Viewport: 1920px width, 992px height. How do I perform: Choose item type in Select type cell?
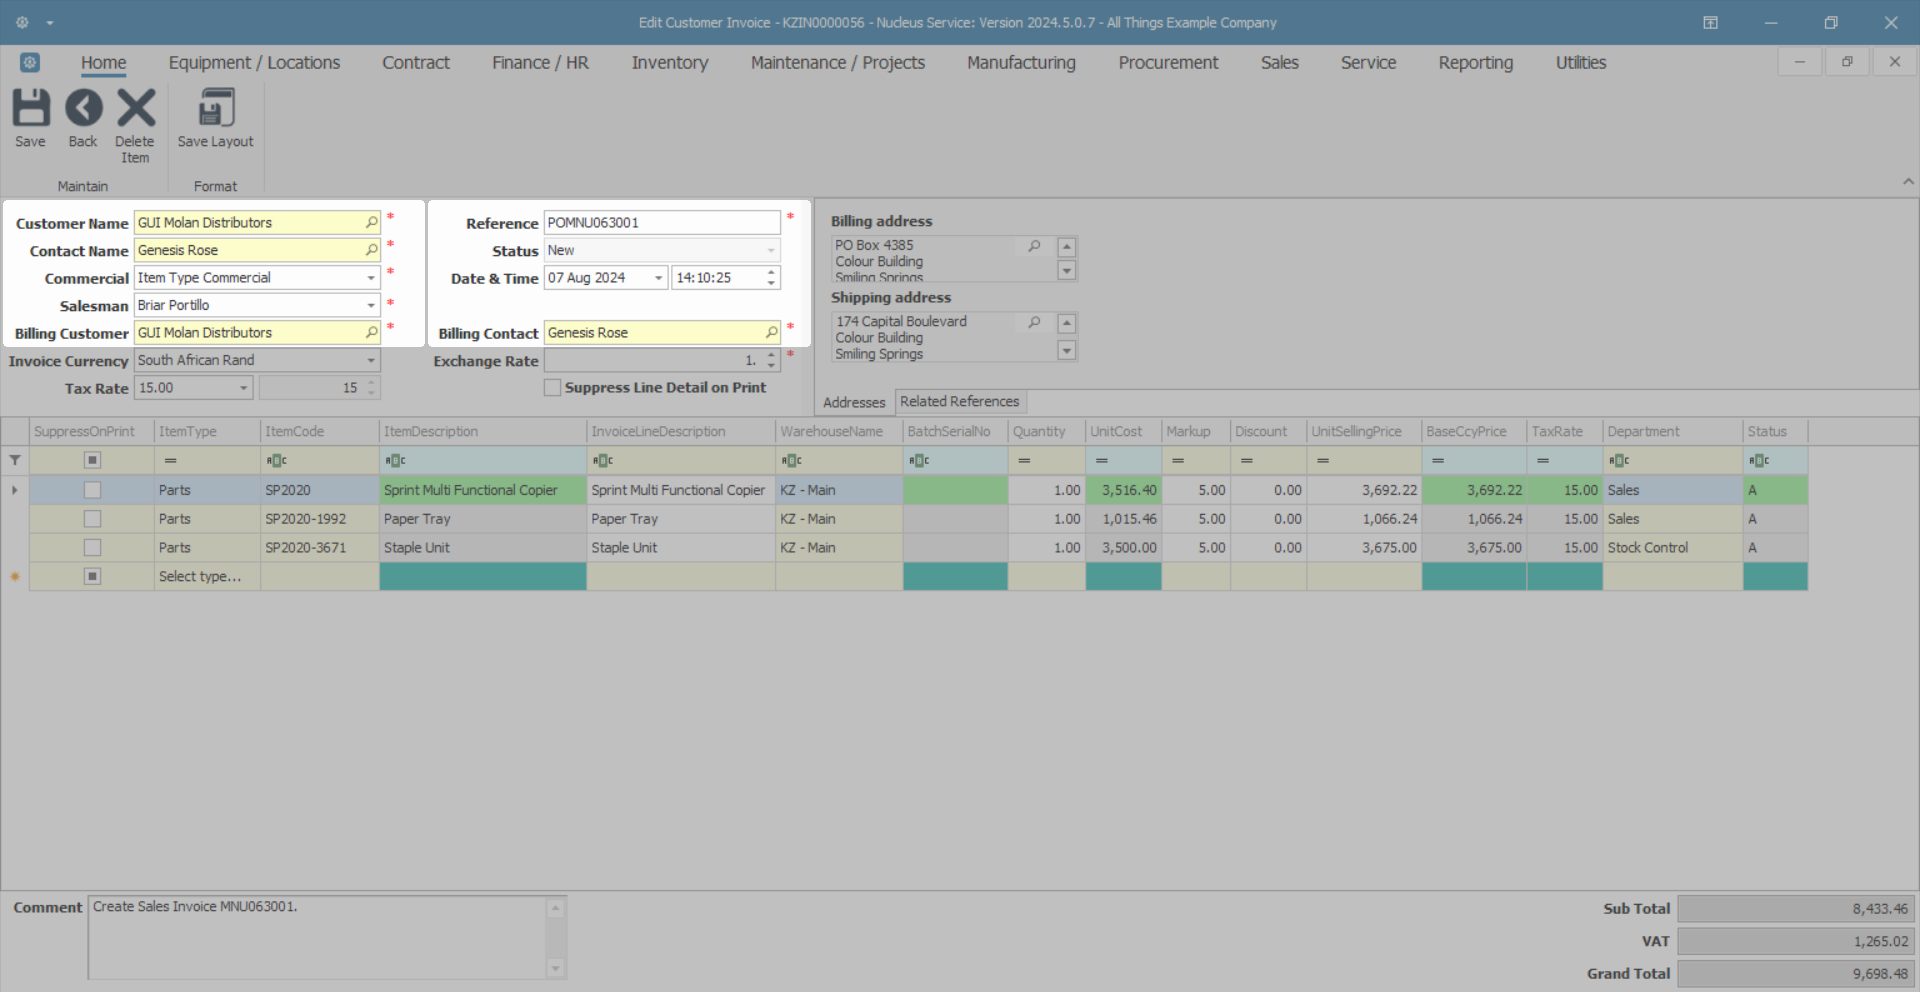pyautogui.click(x=207, y=576)
